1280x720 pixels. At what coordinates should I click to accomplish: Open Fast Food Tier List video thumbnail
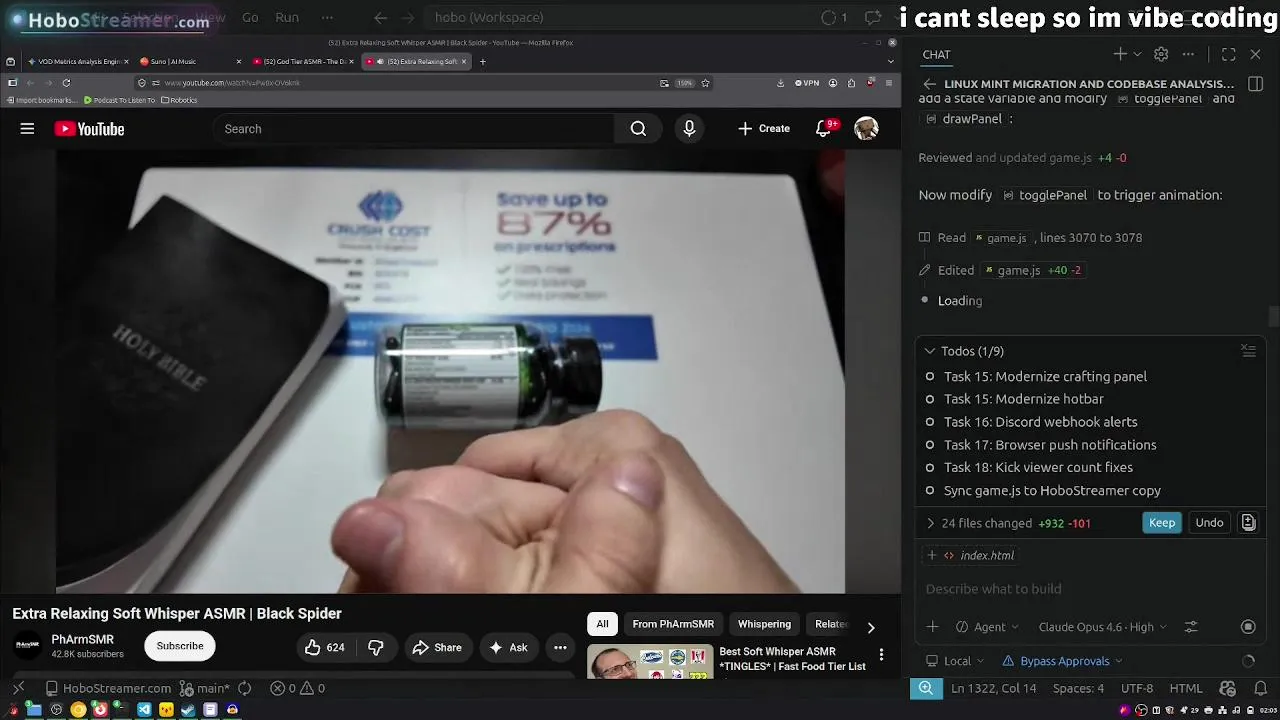click(x=650, y=662)
